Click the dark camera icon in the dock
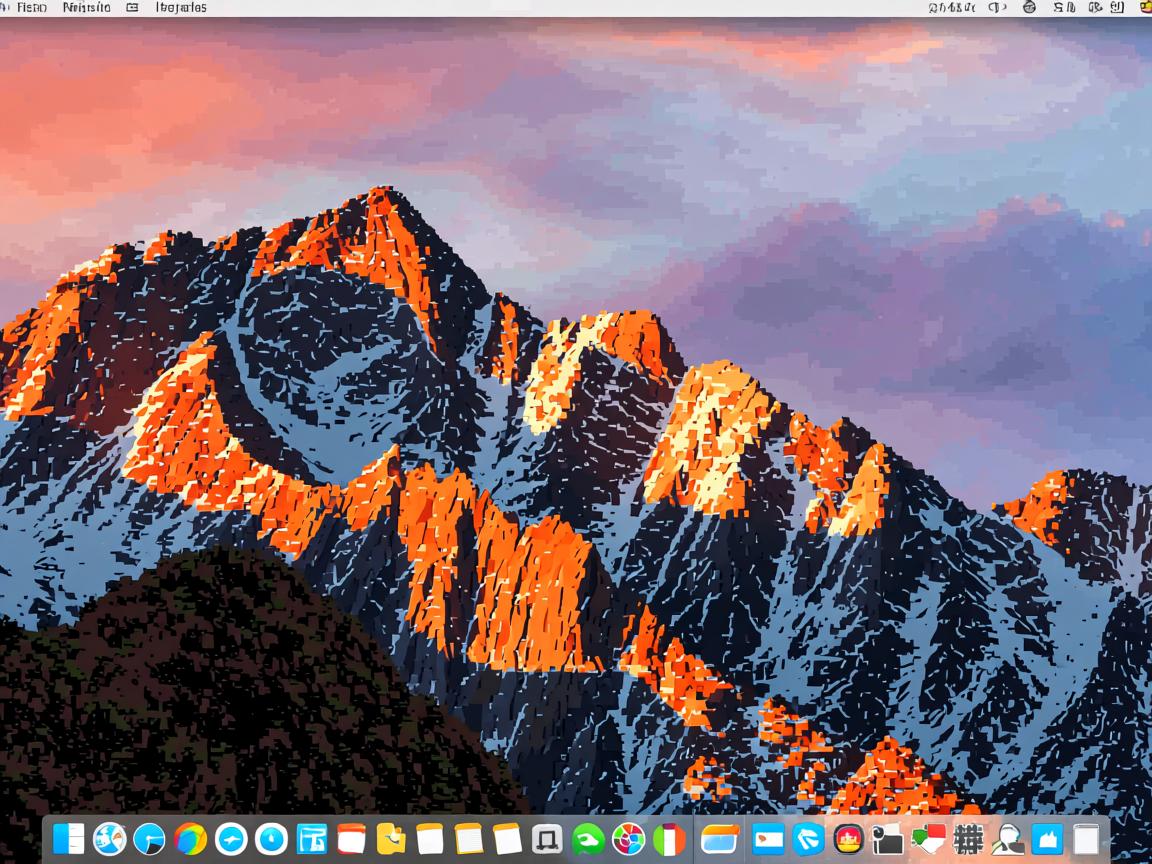This screenshot has height=864, width=1152. 887,839
